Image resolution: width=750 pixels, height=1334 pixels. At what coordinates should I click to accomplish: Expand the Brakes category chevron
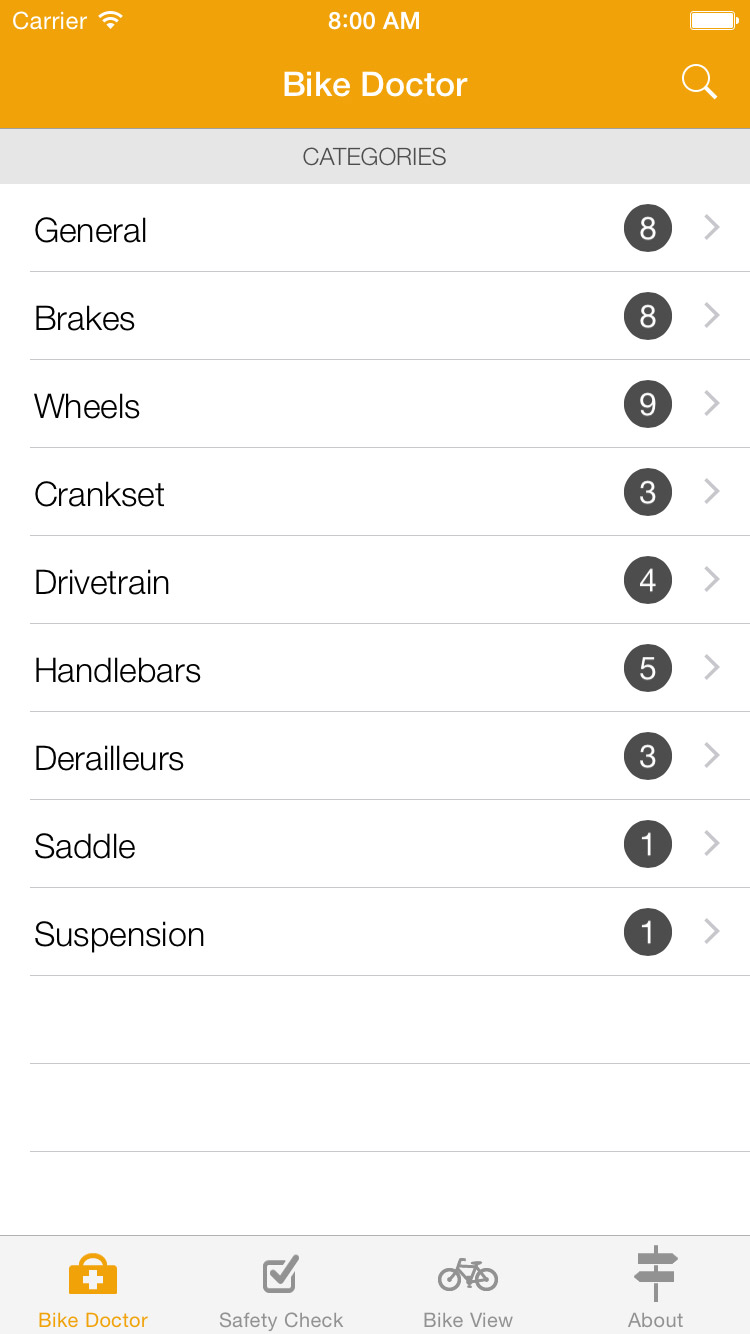(x=712, y=317)
